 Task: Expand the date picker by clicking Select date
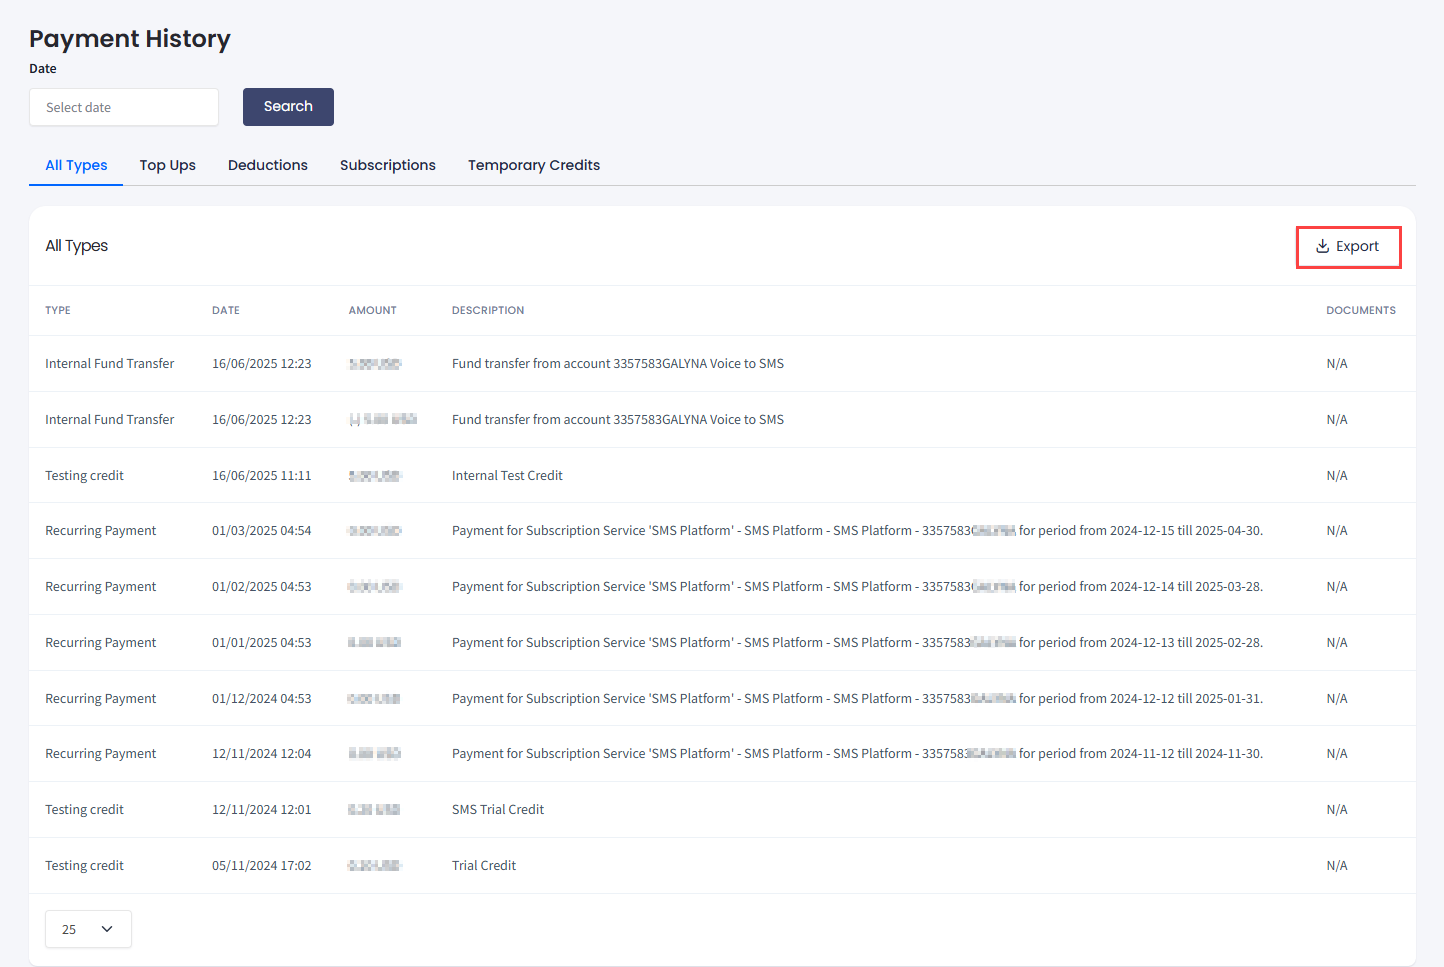click(x=123, y=107)
